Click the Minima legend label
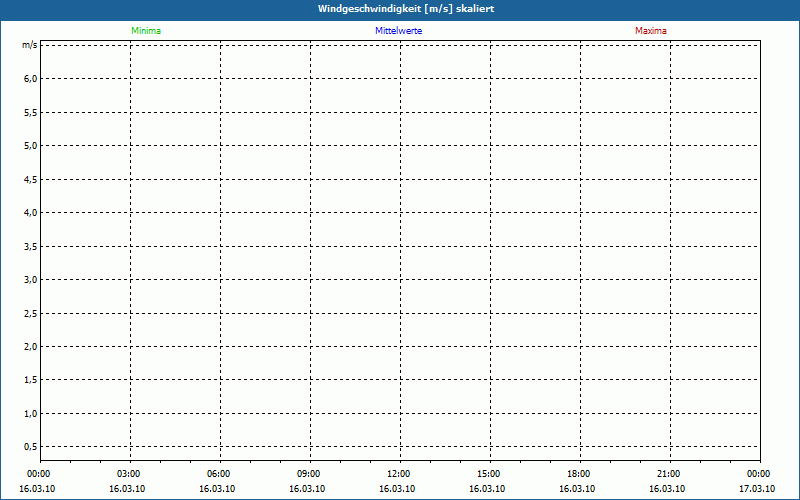This screenshot has height=500, width=800. [x=146, y=31]
